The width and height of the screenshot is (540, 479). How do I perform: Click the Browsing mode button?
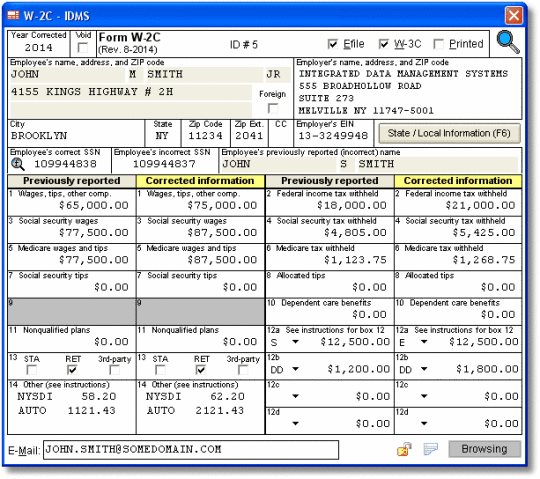484,449
